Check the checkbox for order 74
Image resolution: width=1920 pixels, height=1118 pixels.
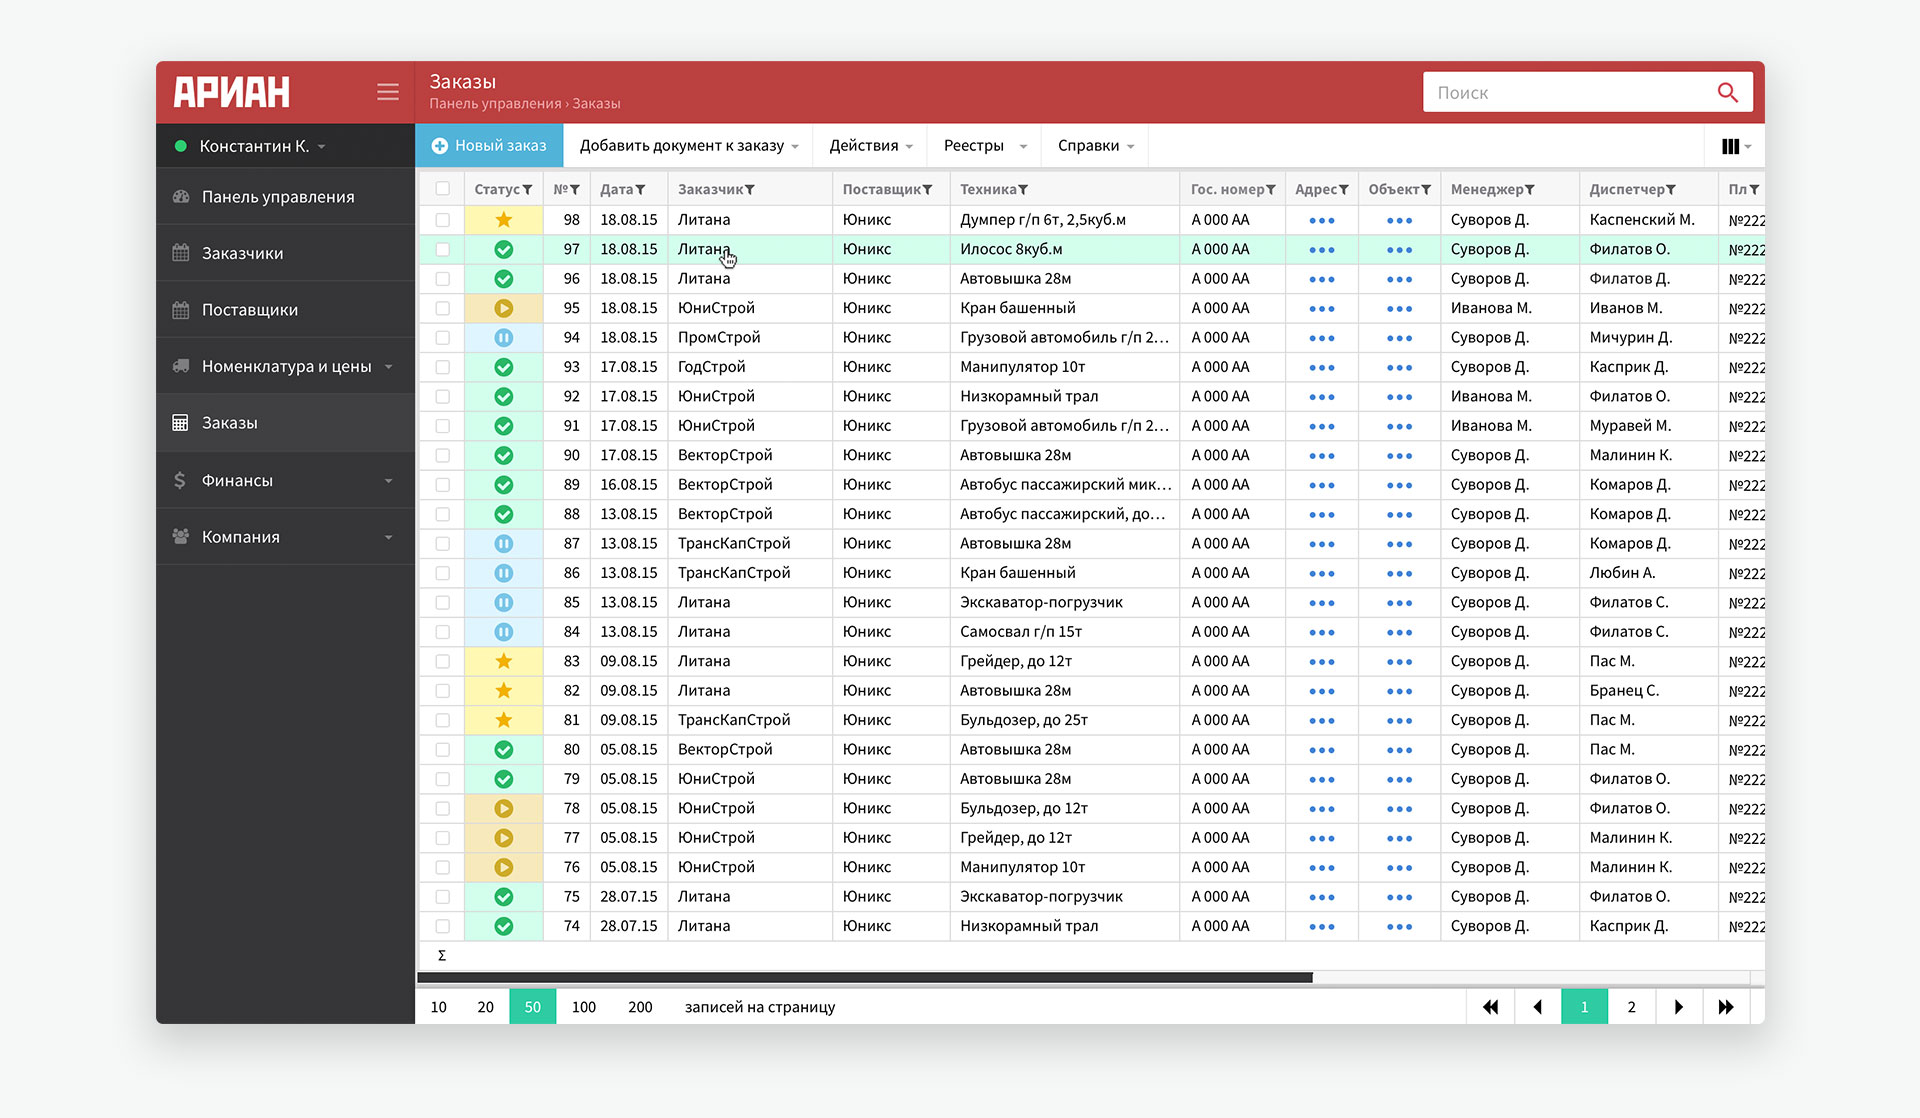[x=443, y=926]
